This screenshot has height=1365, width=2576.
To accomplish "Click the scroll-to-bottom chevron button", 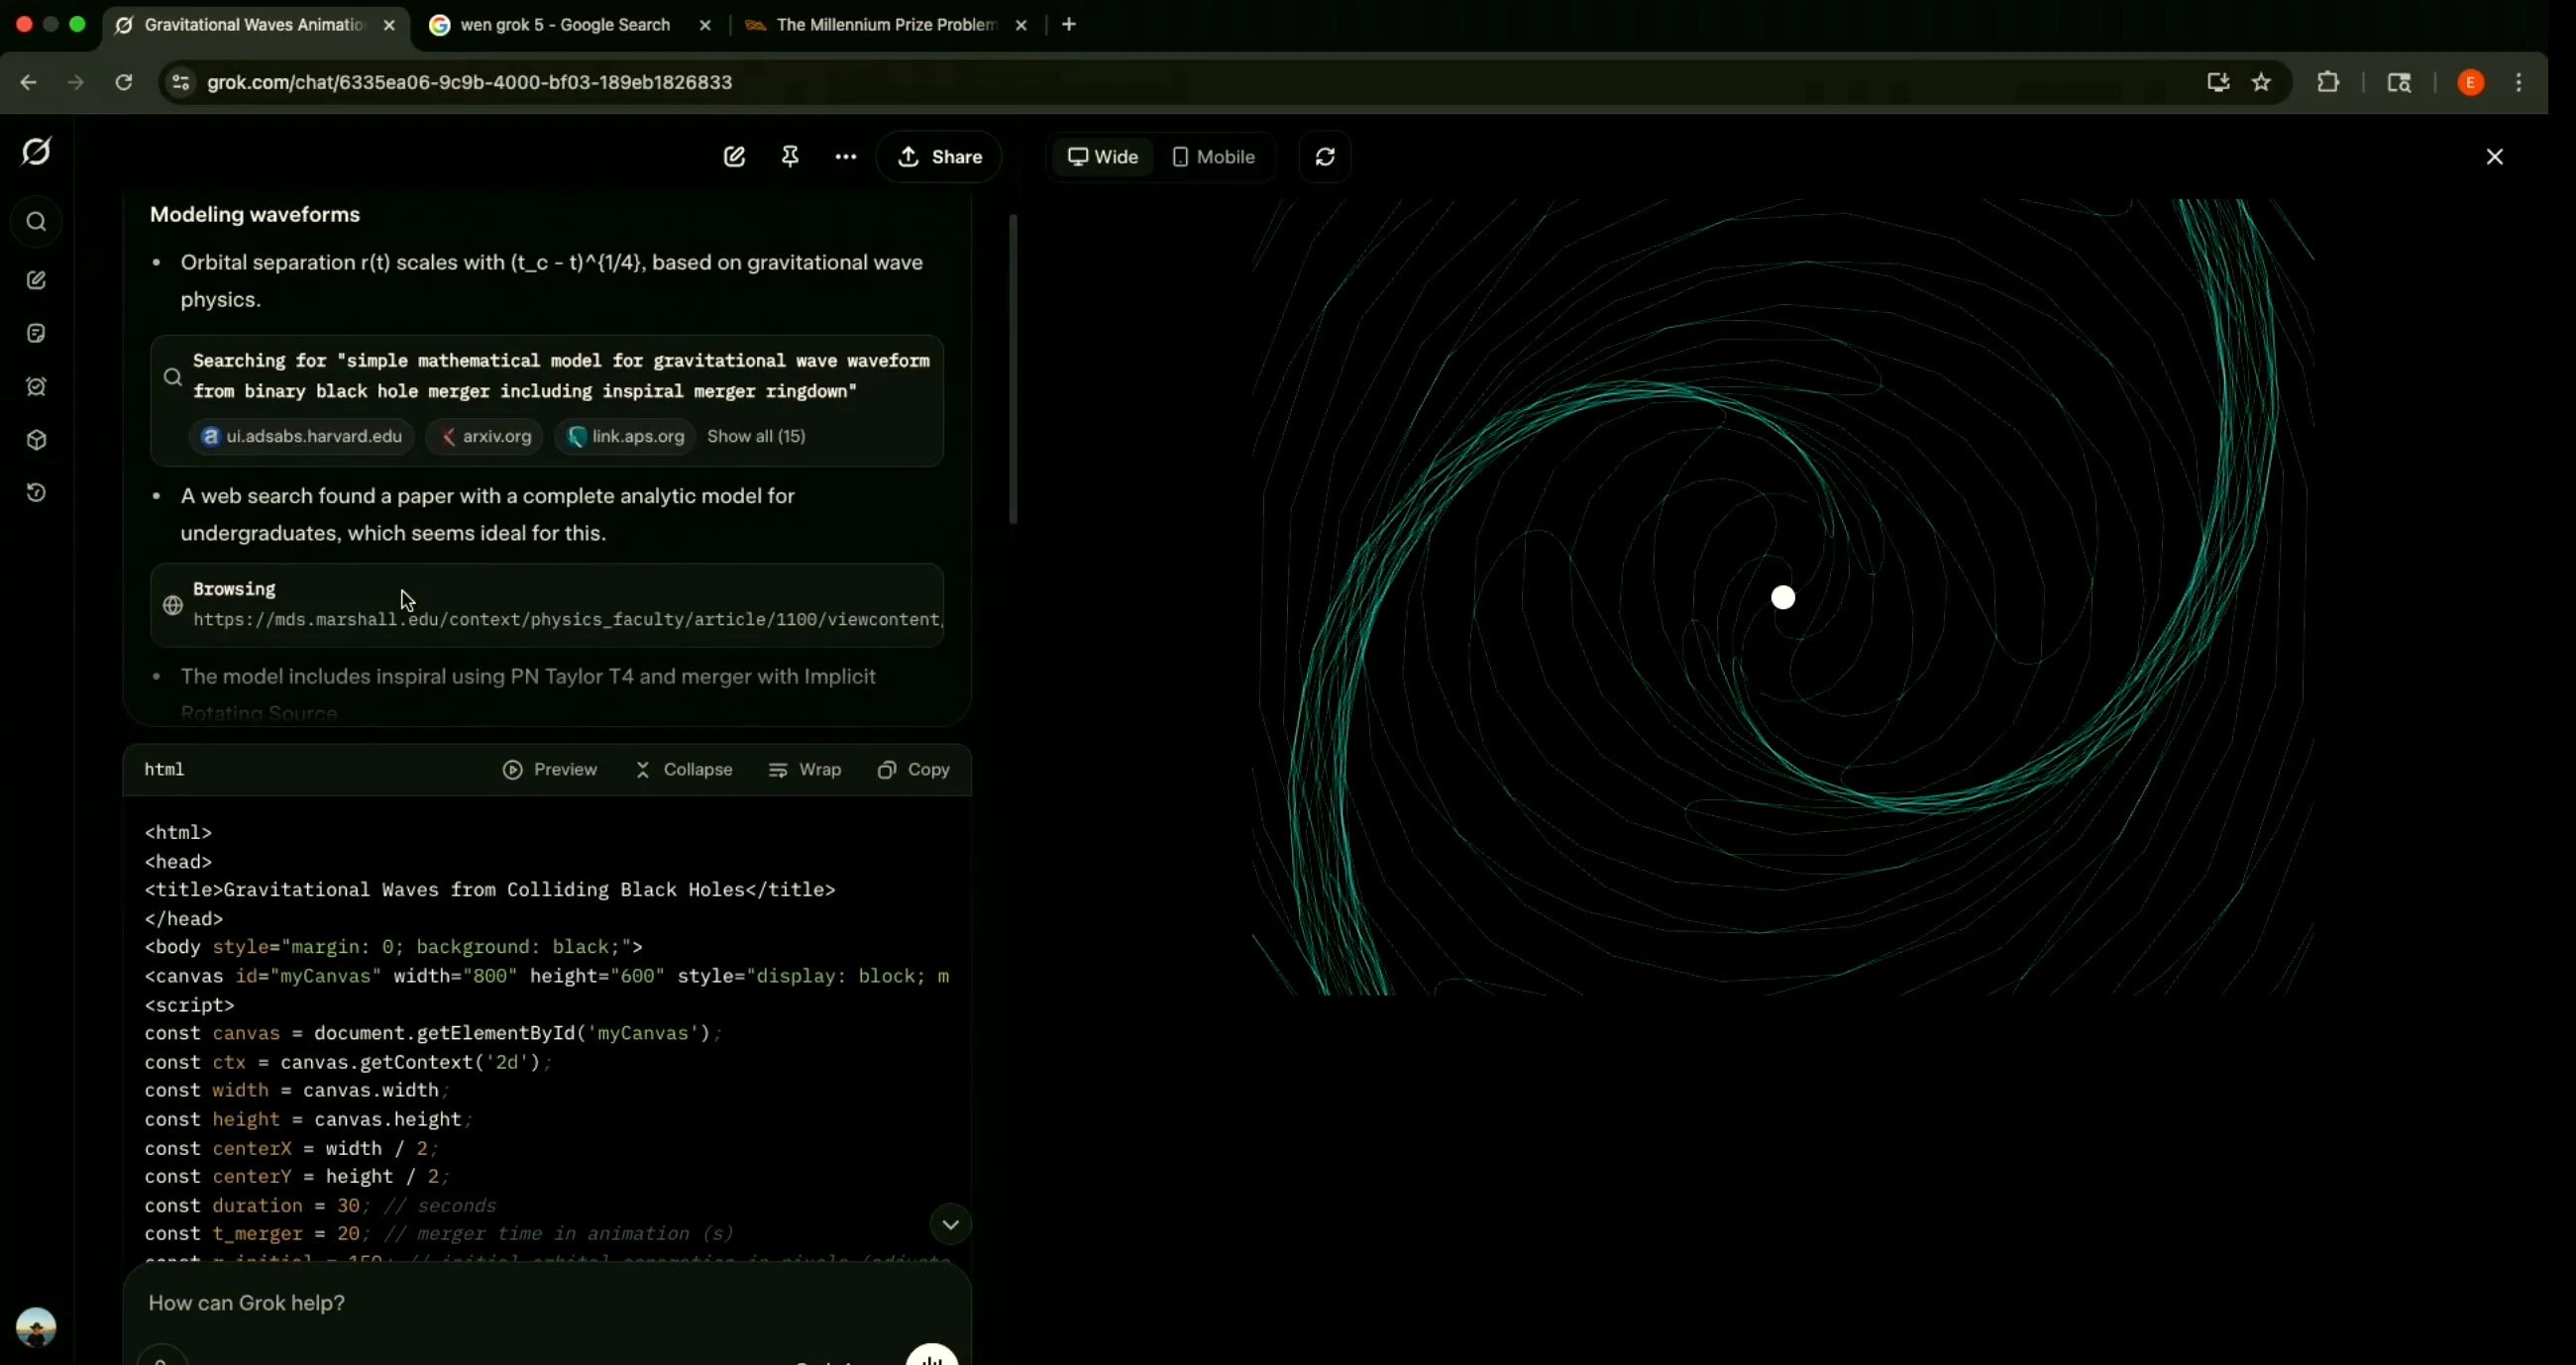I will 950,1224.
